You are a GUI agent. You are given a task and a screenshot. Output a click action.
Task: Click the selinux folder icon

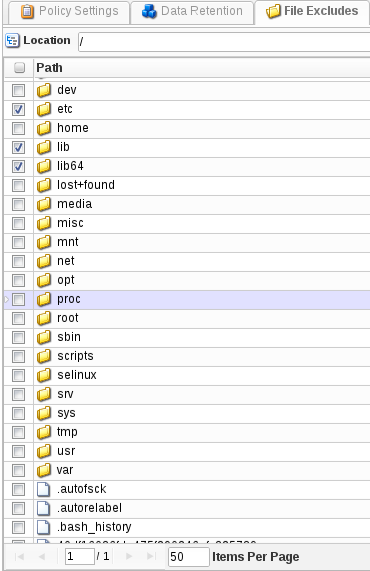(44, 375)
